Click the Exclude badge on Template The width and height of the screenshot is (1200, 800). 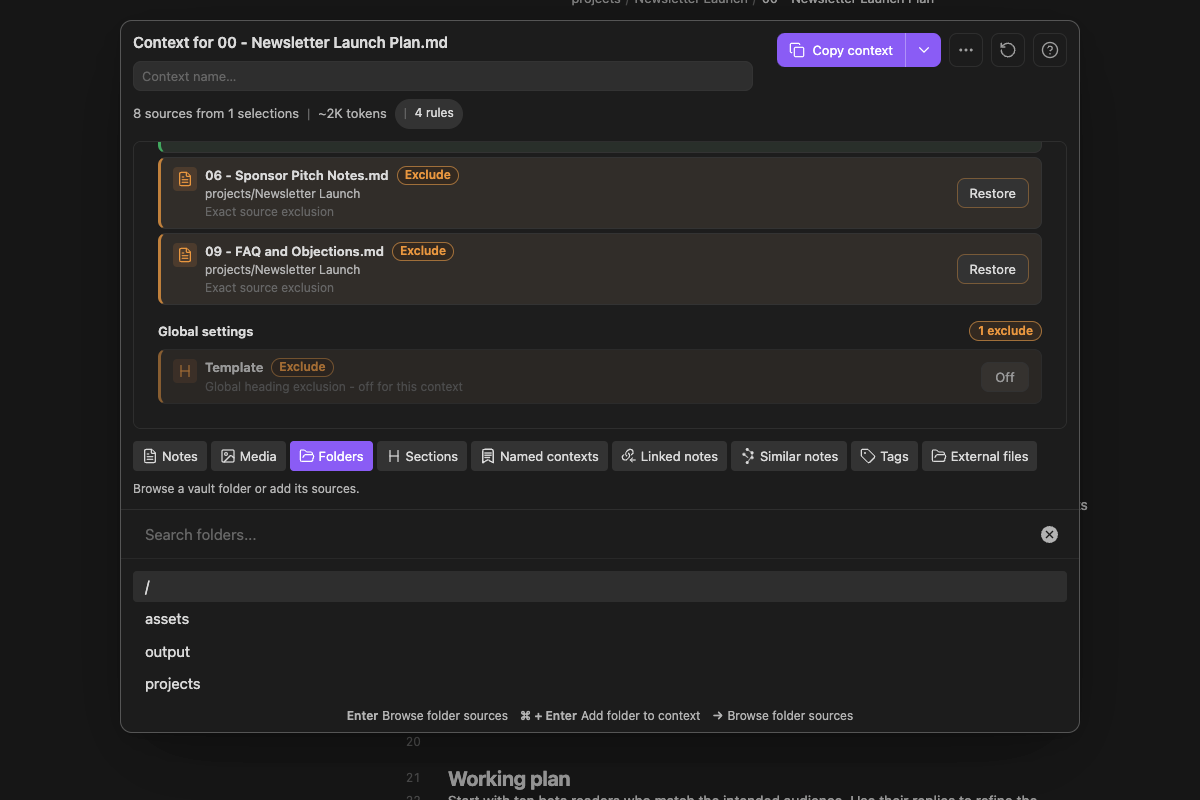302,367
